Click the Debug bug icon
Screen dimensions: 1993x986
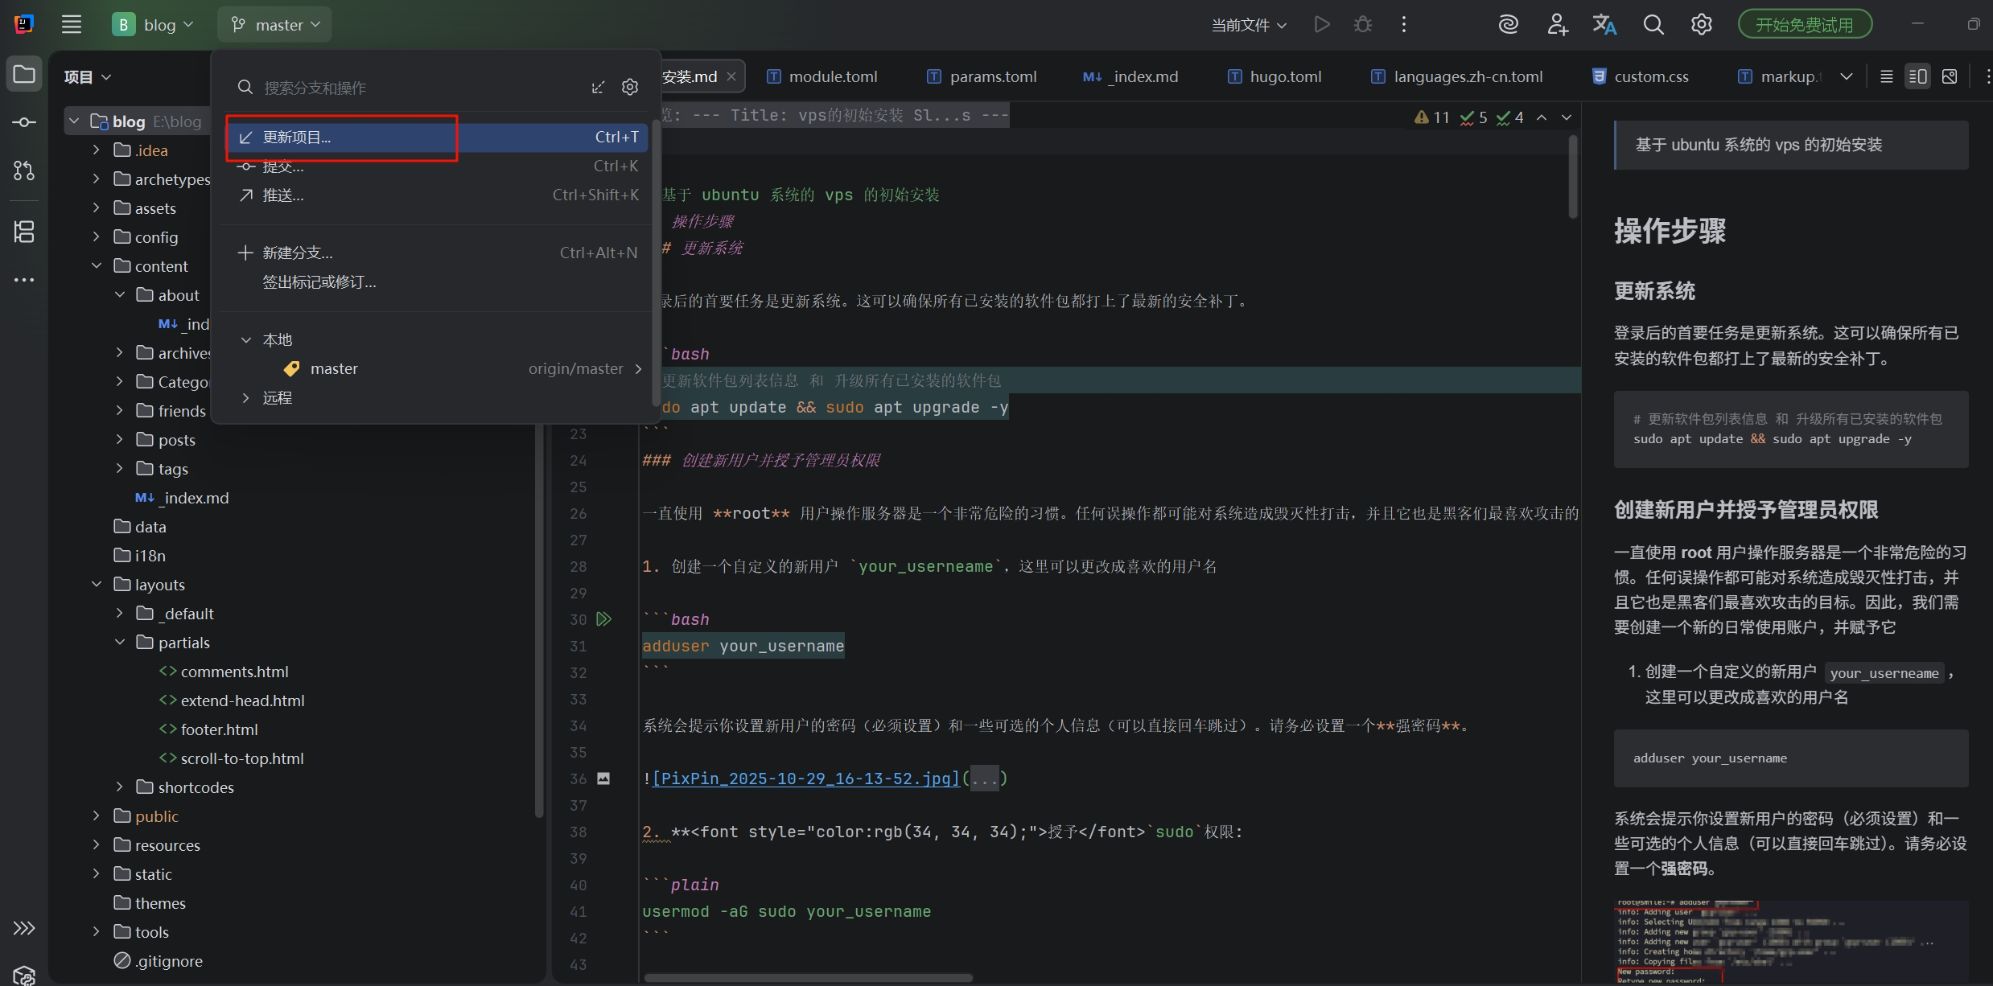pos(1362,25)
